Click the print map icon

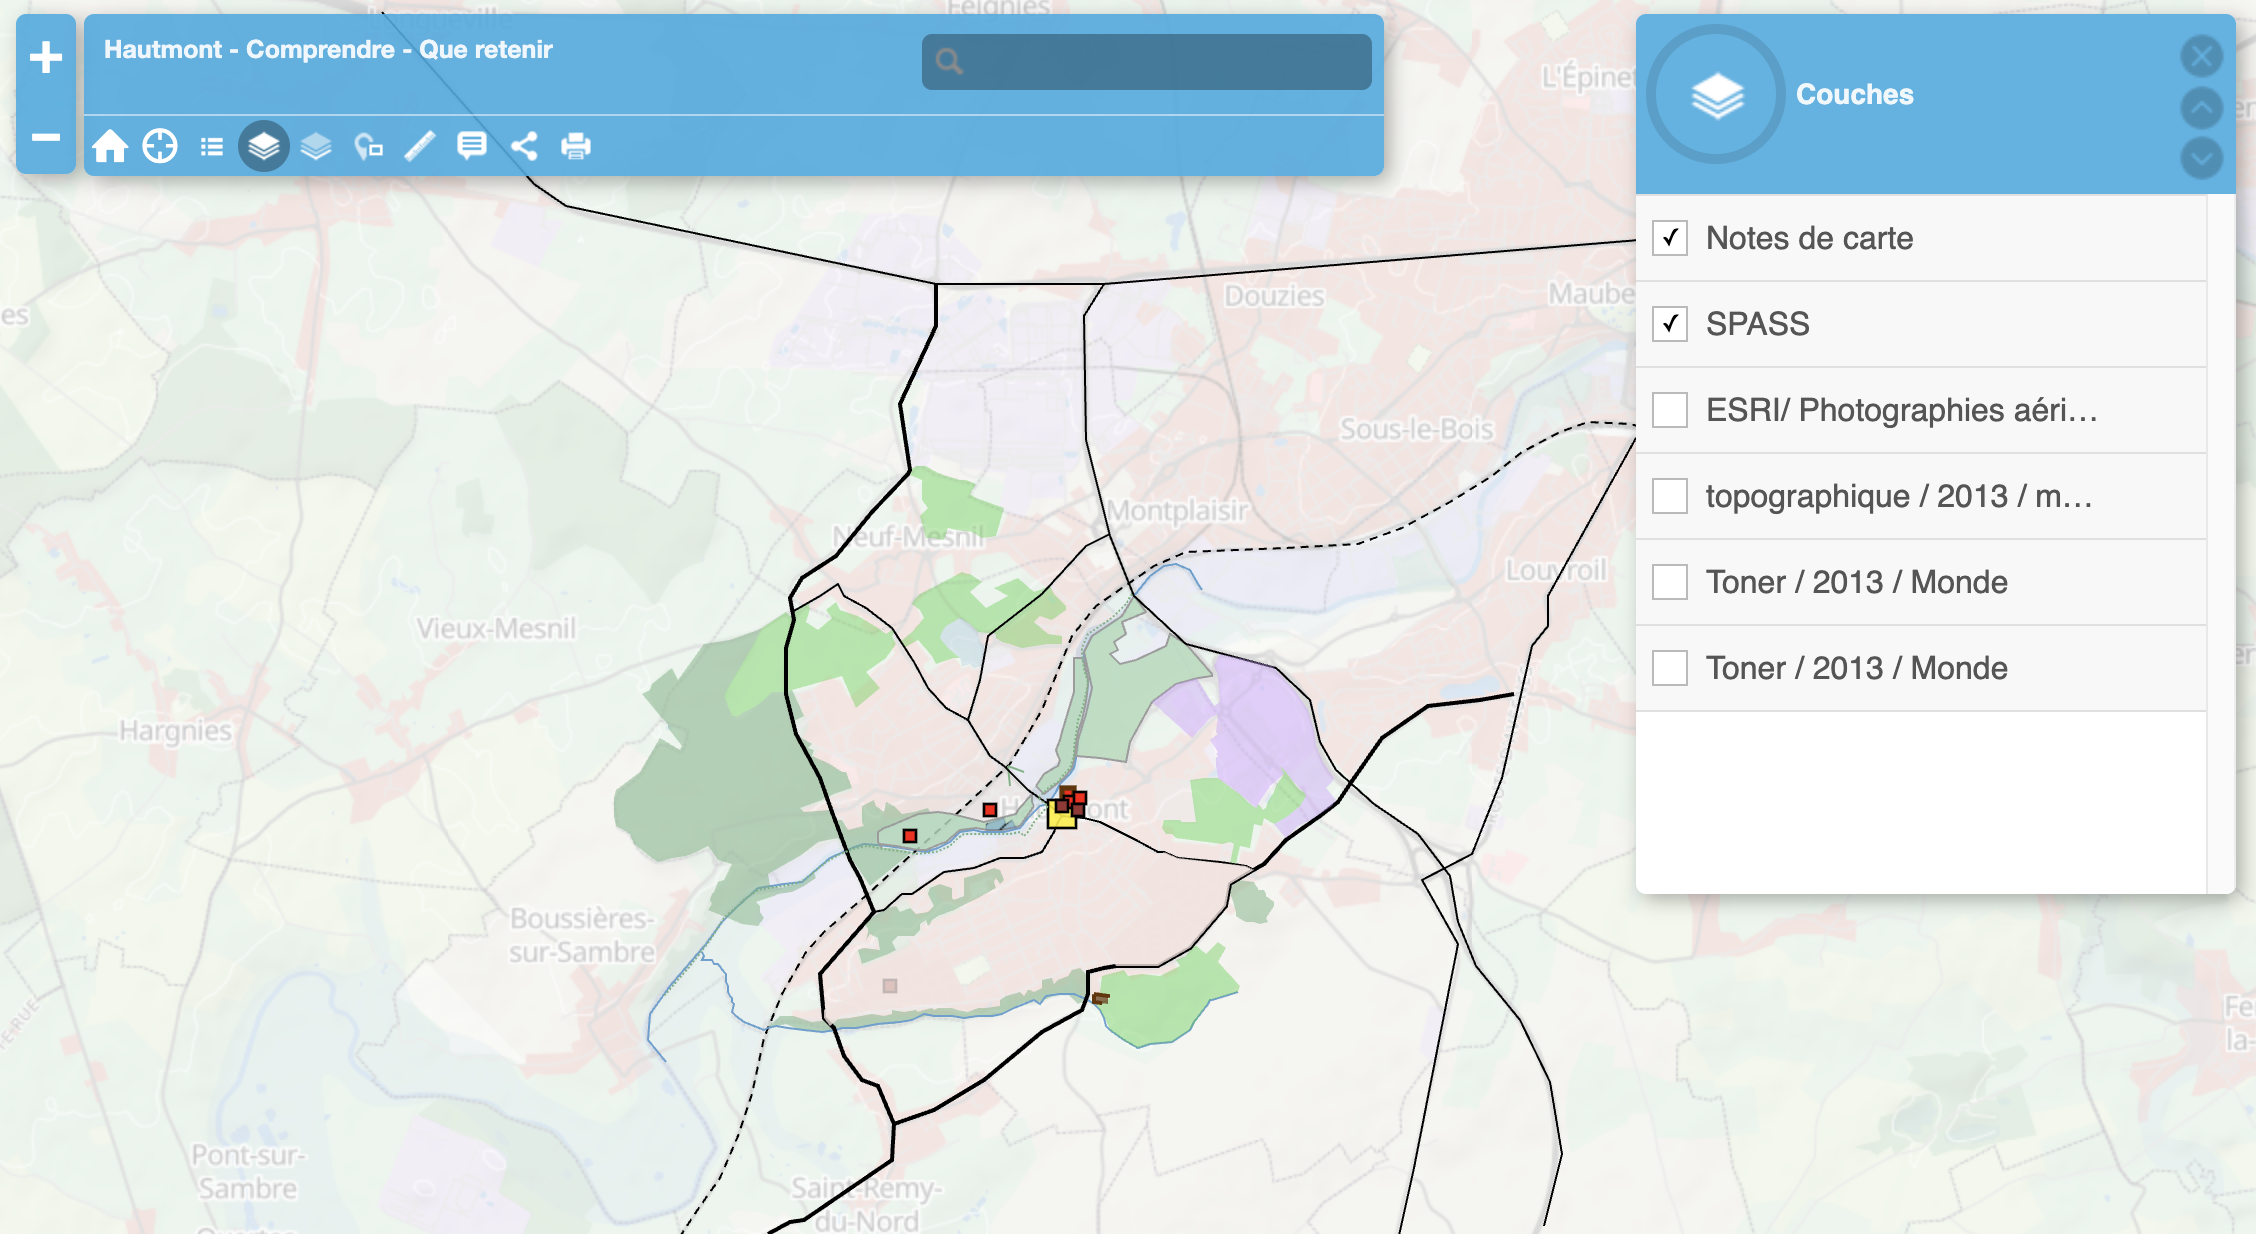coord(576,146)
